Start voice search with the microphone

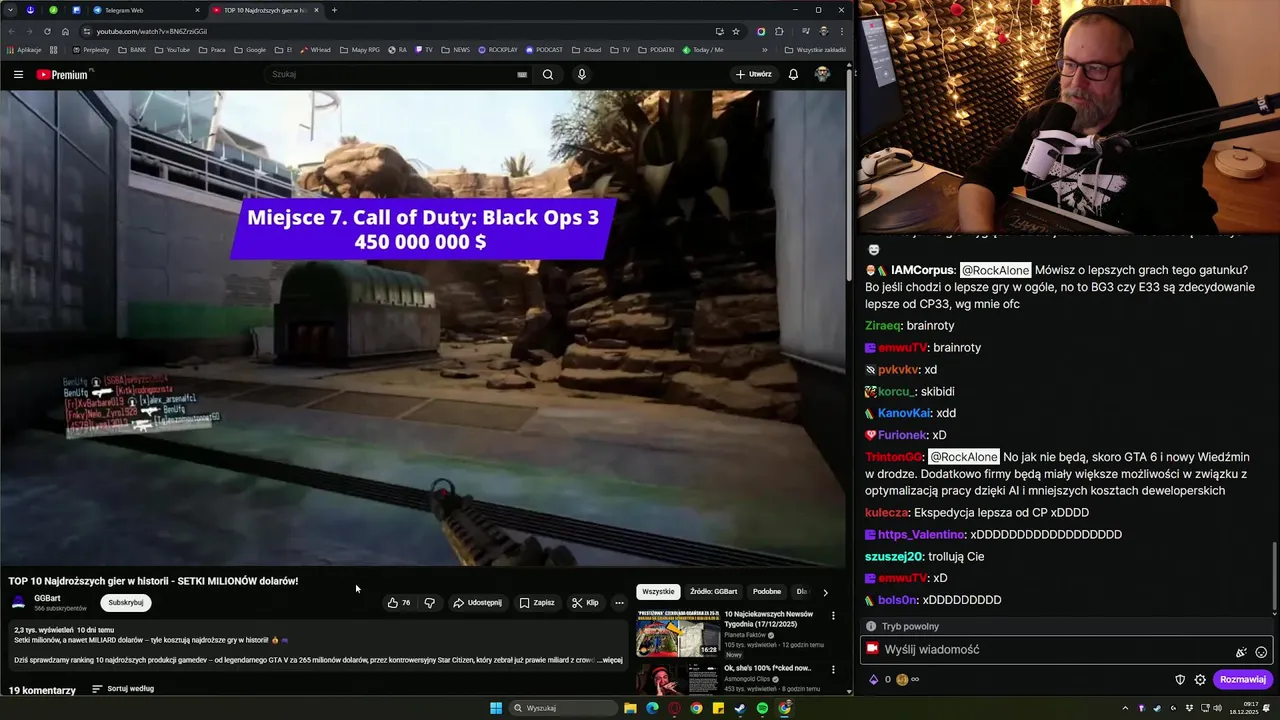click(582, 74)
